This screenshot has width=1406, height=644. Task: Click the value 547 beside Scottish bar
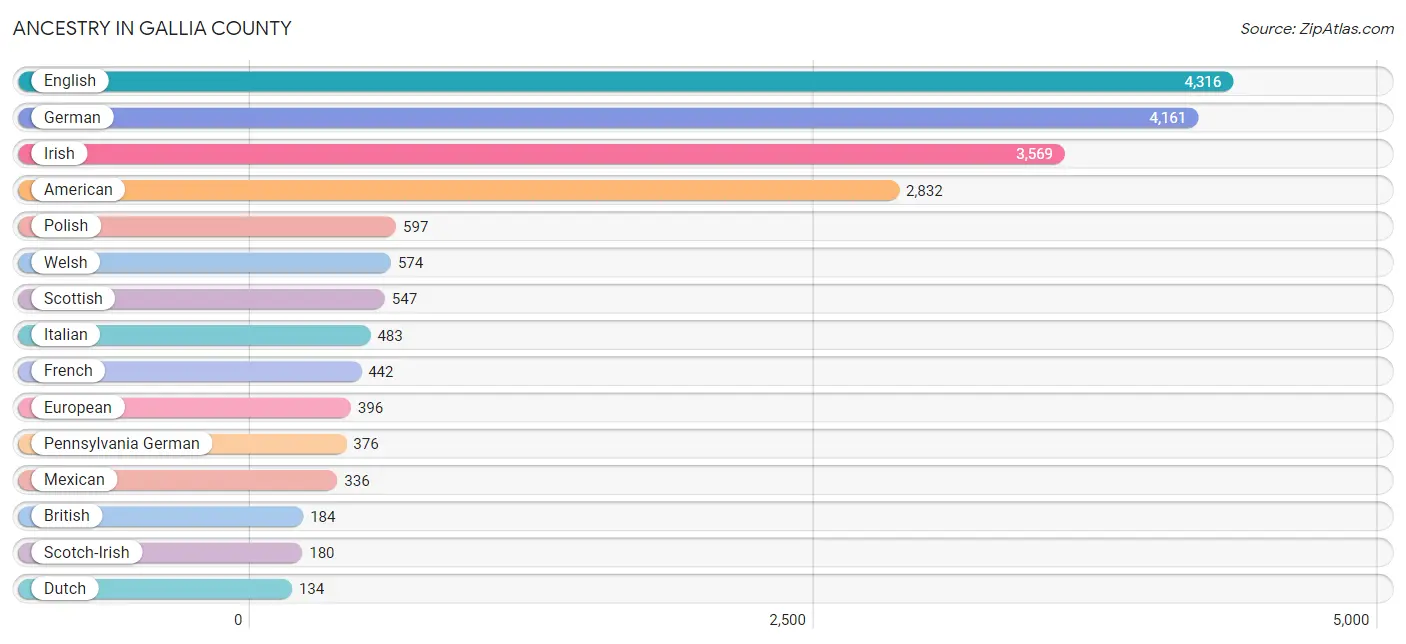pos(405,299)
